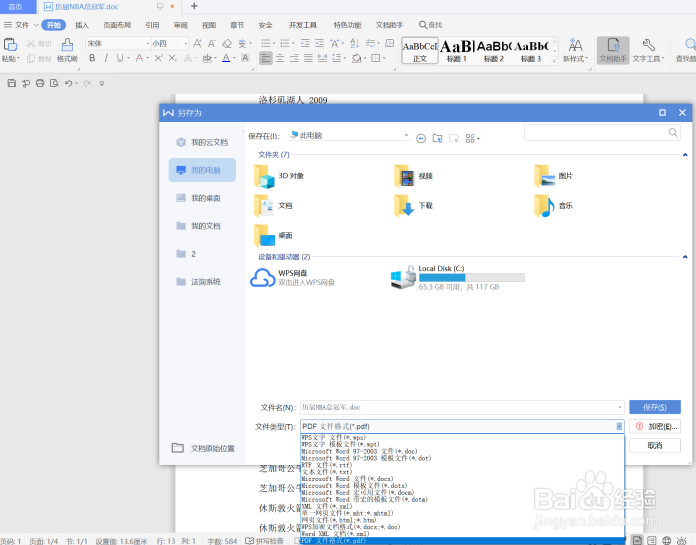
Task: Click the 取消 button
Action: pyautogui.click(x=655, y=446)
